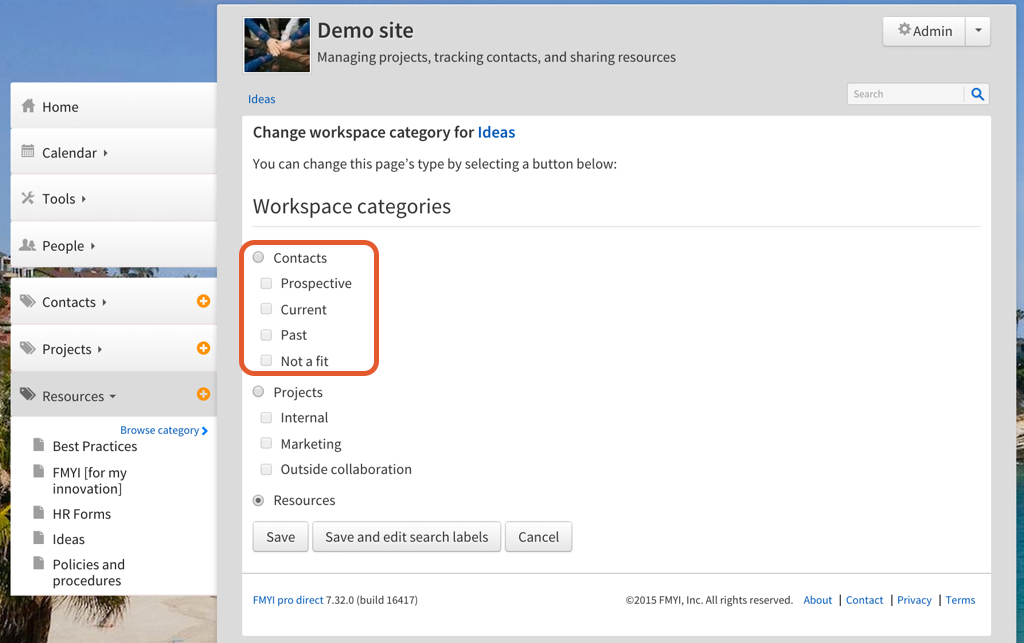Screen dimensions: 1024x643
Task: Click the HR Forms document icon
Action: [x=39, y=513]
